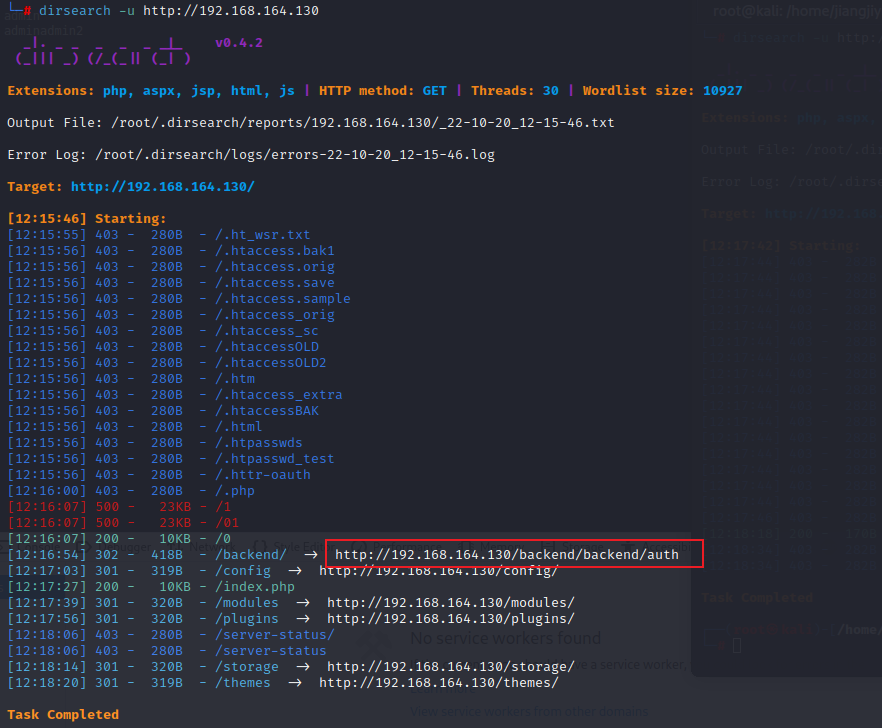This screenshot has height=728, width=882.
Task: Click the blue Target URL link
Action: pyautogui.click(x=163, y=187)
